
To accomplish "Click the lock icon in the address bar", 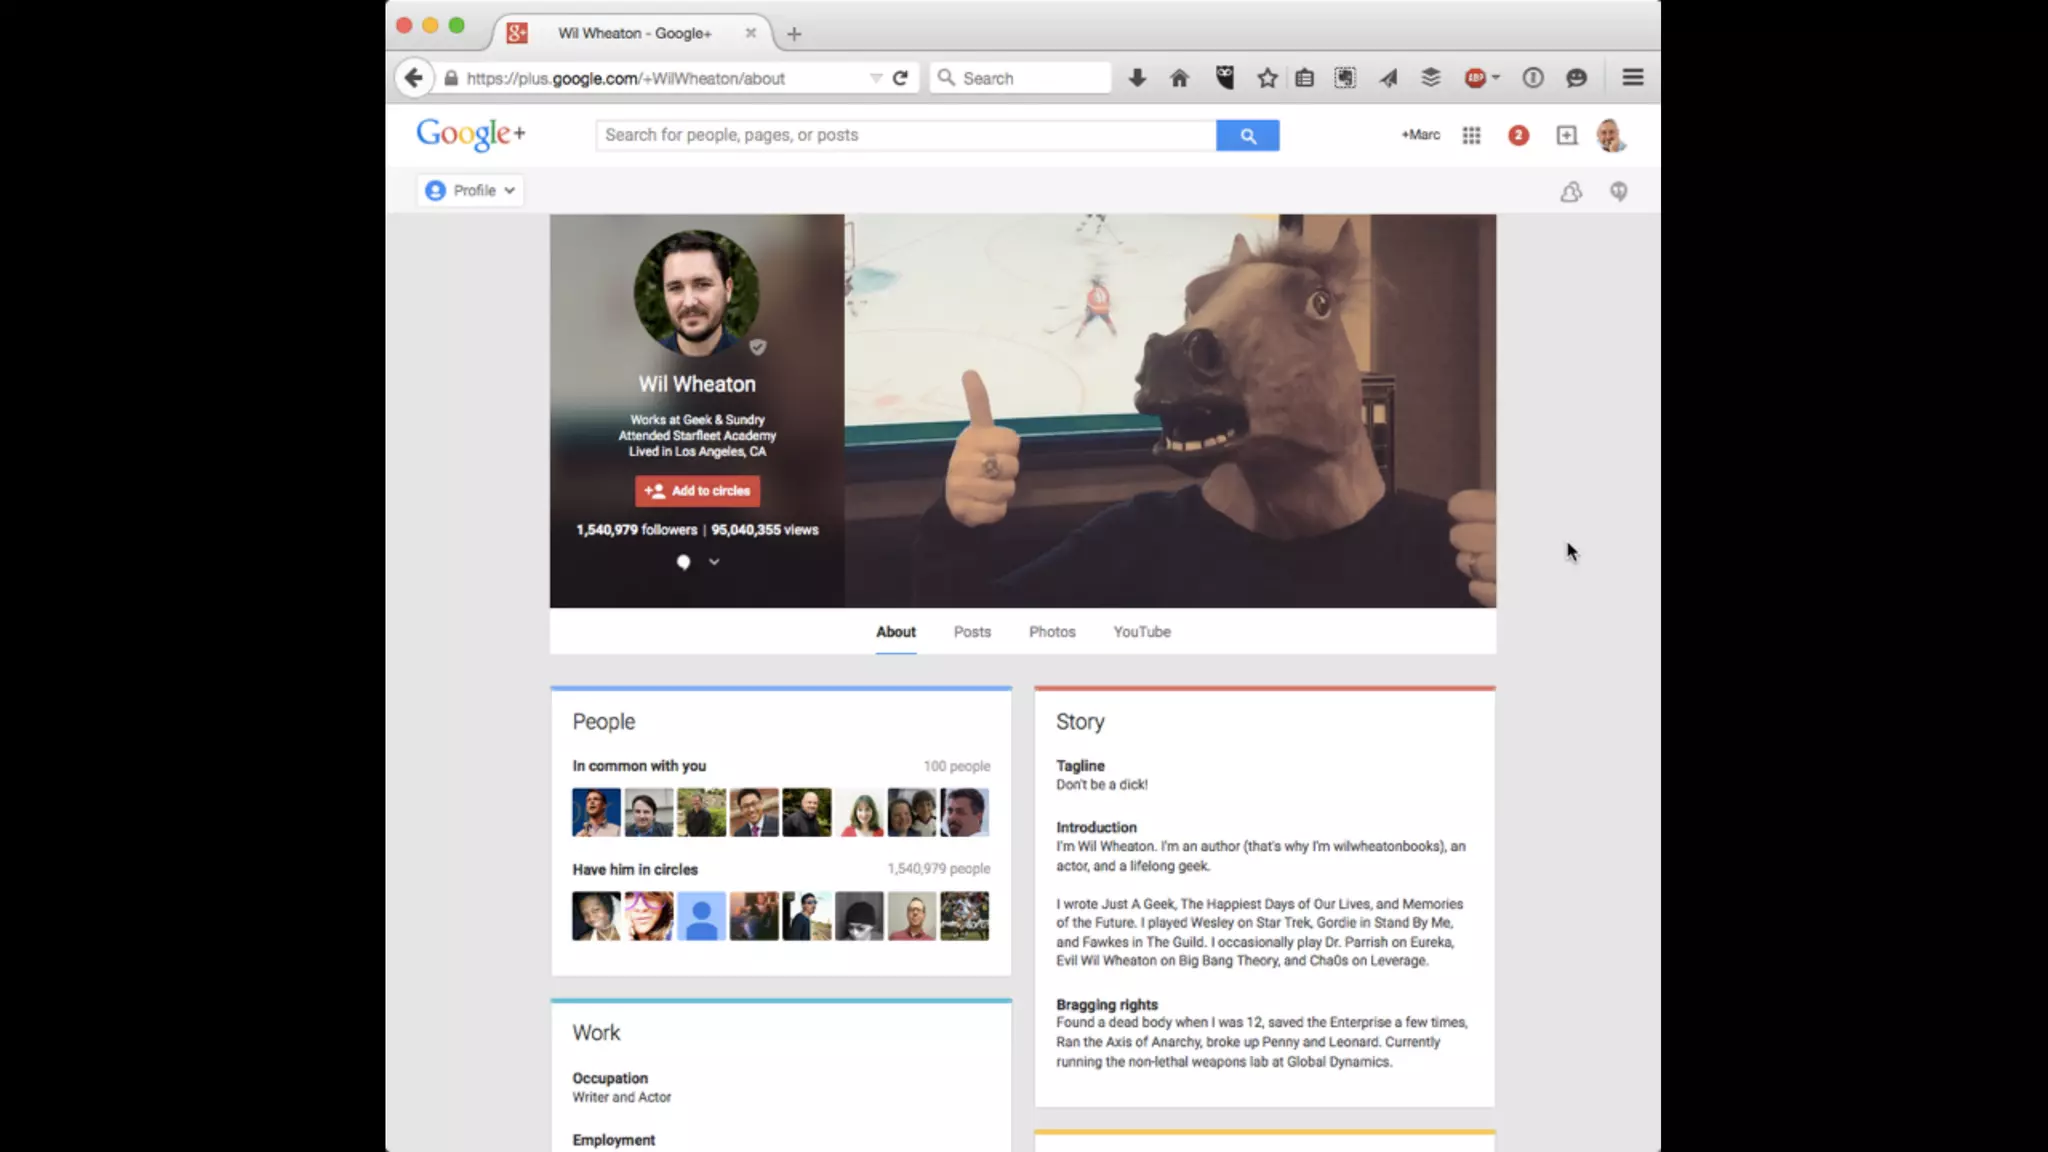I will click(451, 78).
